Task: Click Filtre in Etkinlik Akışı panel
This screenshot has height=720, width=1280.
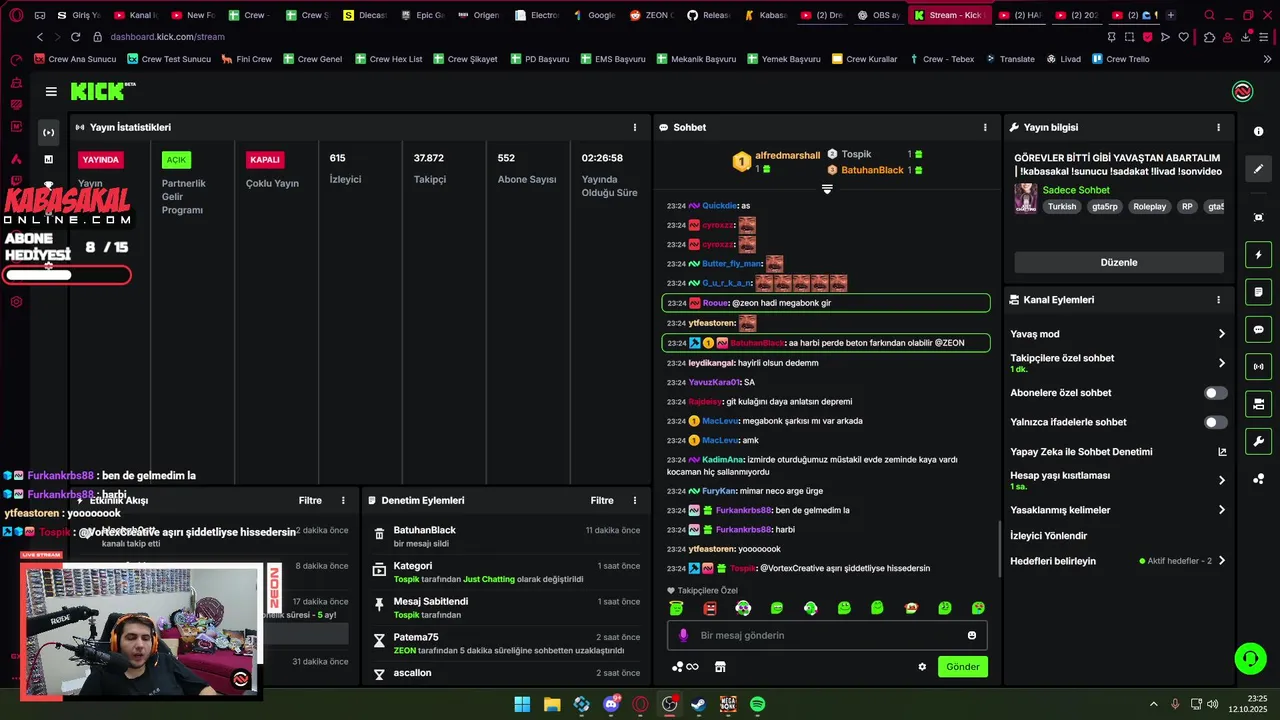Action: pos(310,500)
